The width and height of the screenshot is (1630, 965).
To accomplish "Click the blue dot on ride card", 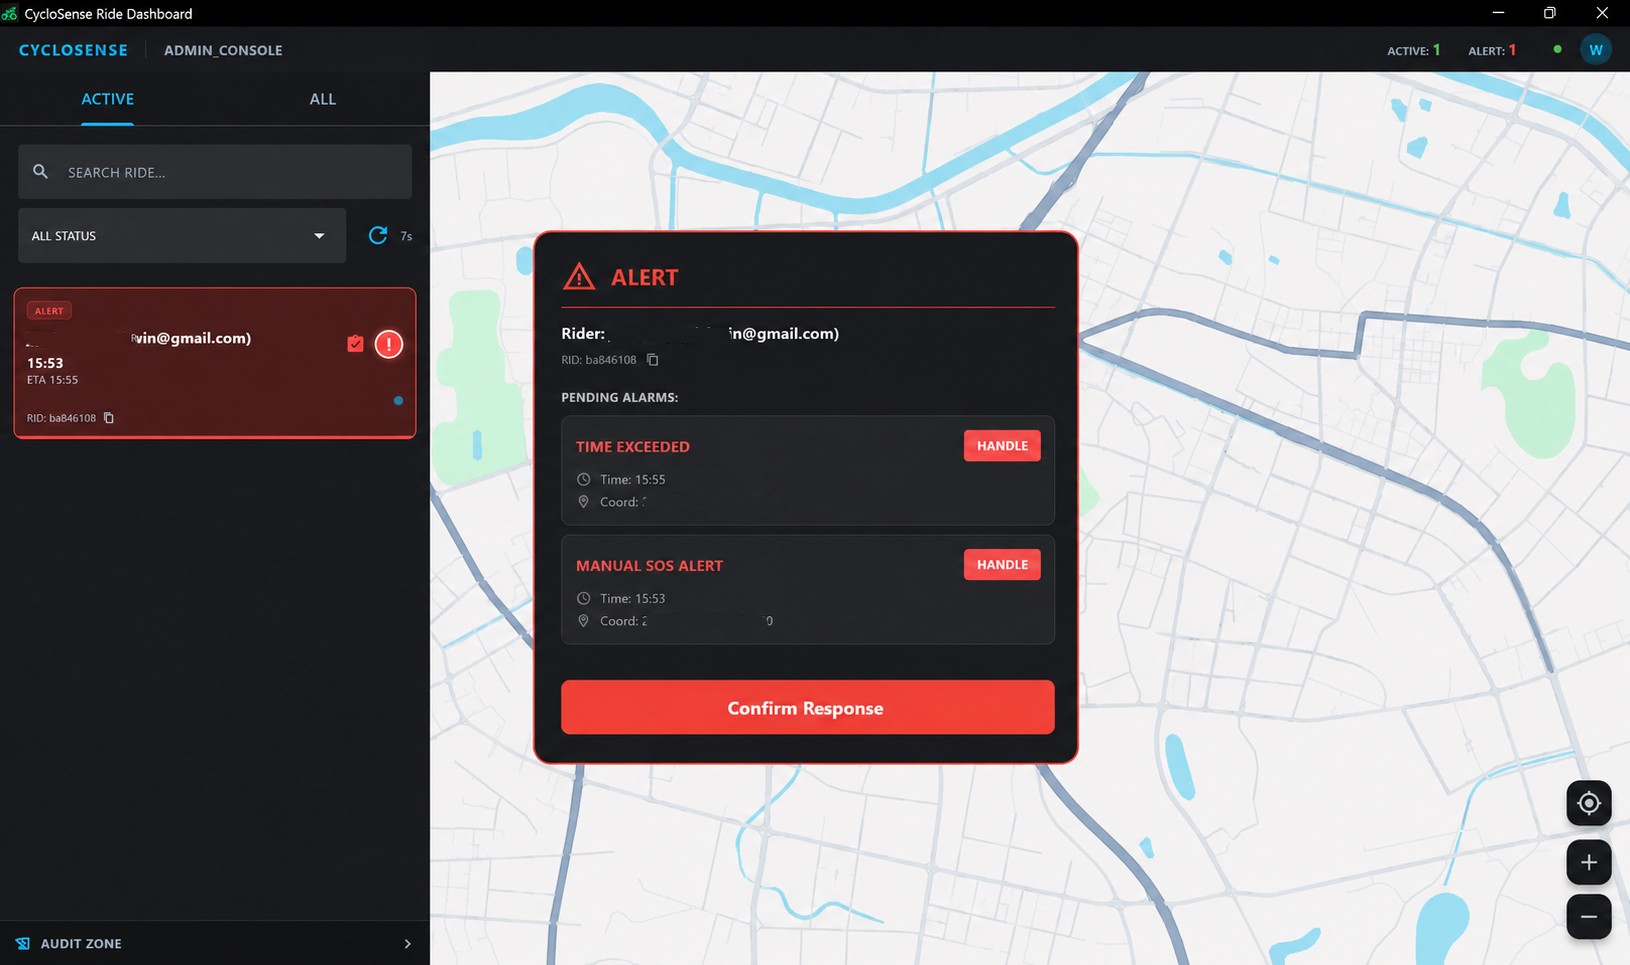I will [398, 400].
